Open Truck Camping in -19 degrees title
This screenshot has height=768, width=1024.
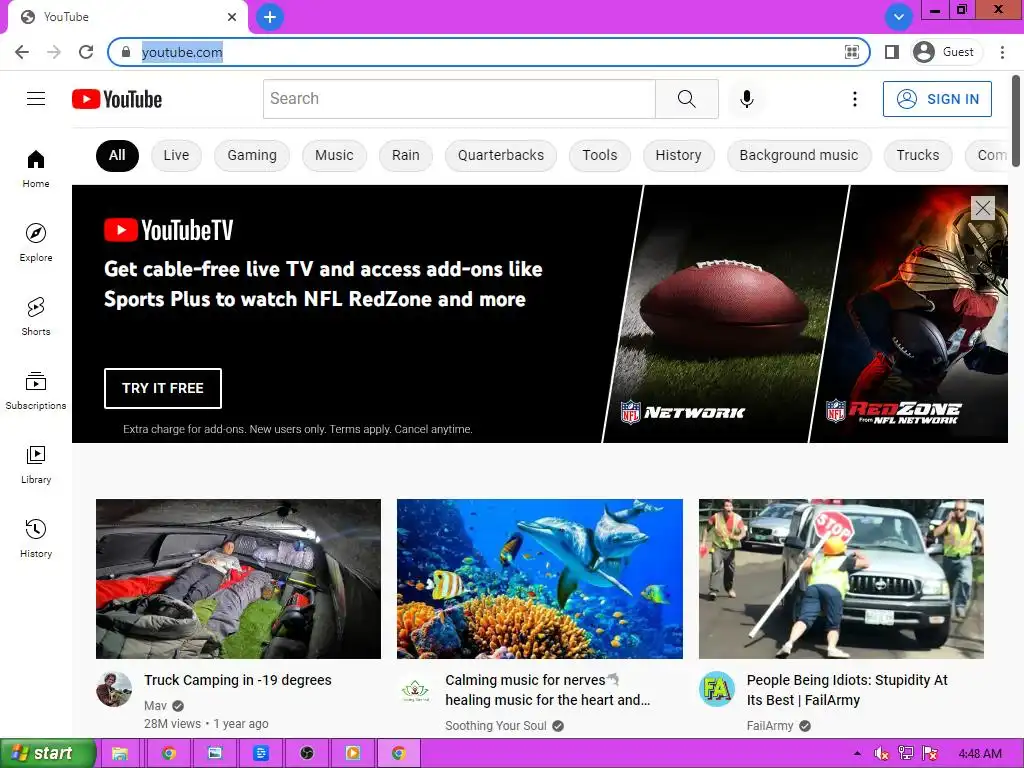click(238, 680)
